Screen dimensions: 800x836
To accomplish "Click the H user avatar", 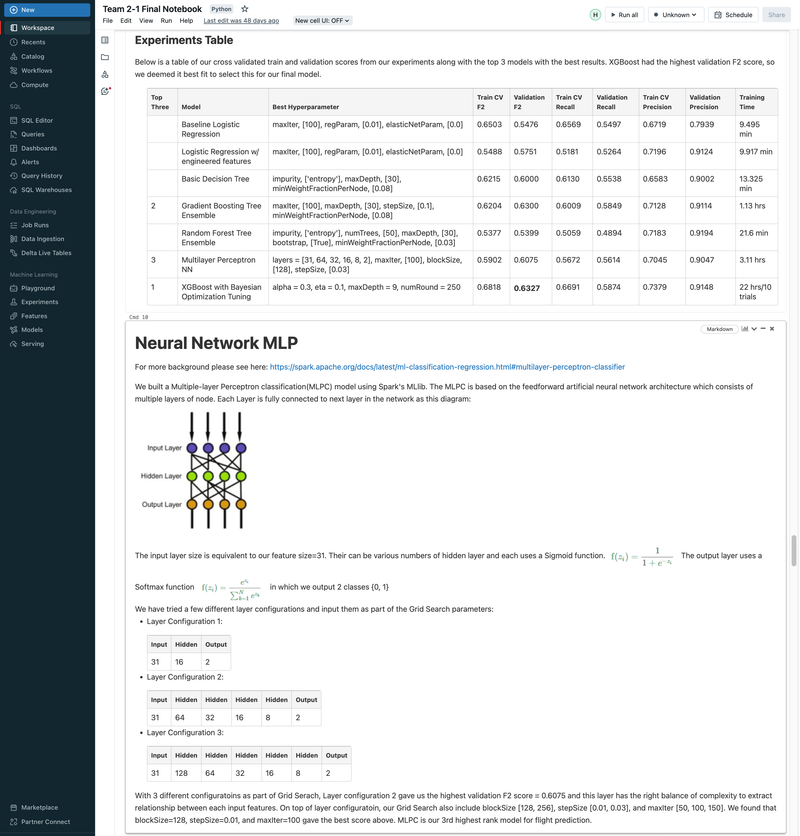I will pos(596,14).
